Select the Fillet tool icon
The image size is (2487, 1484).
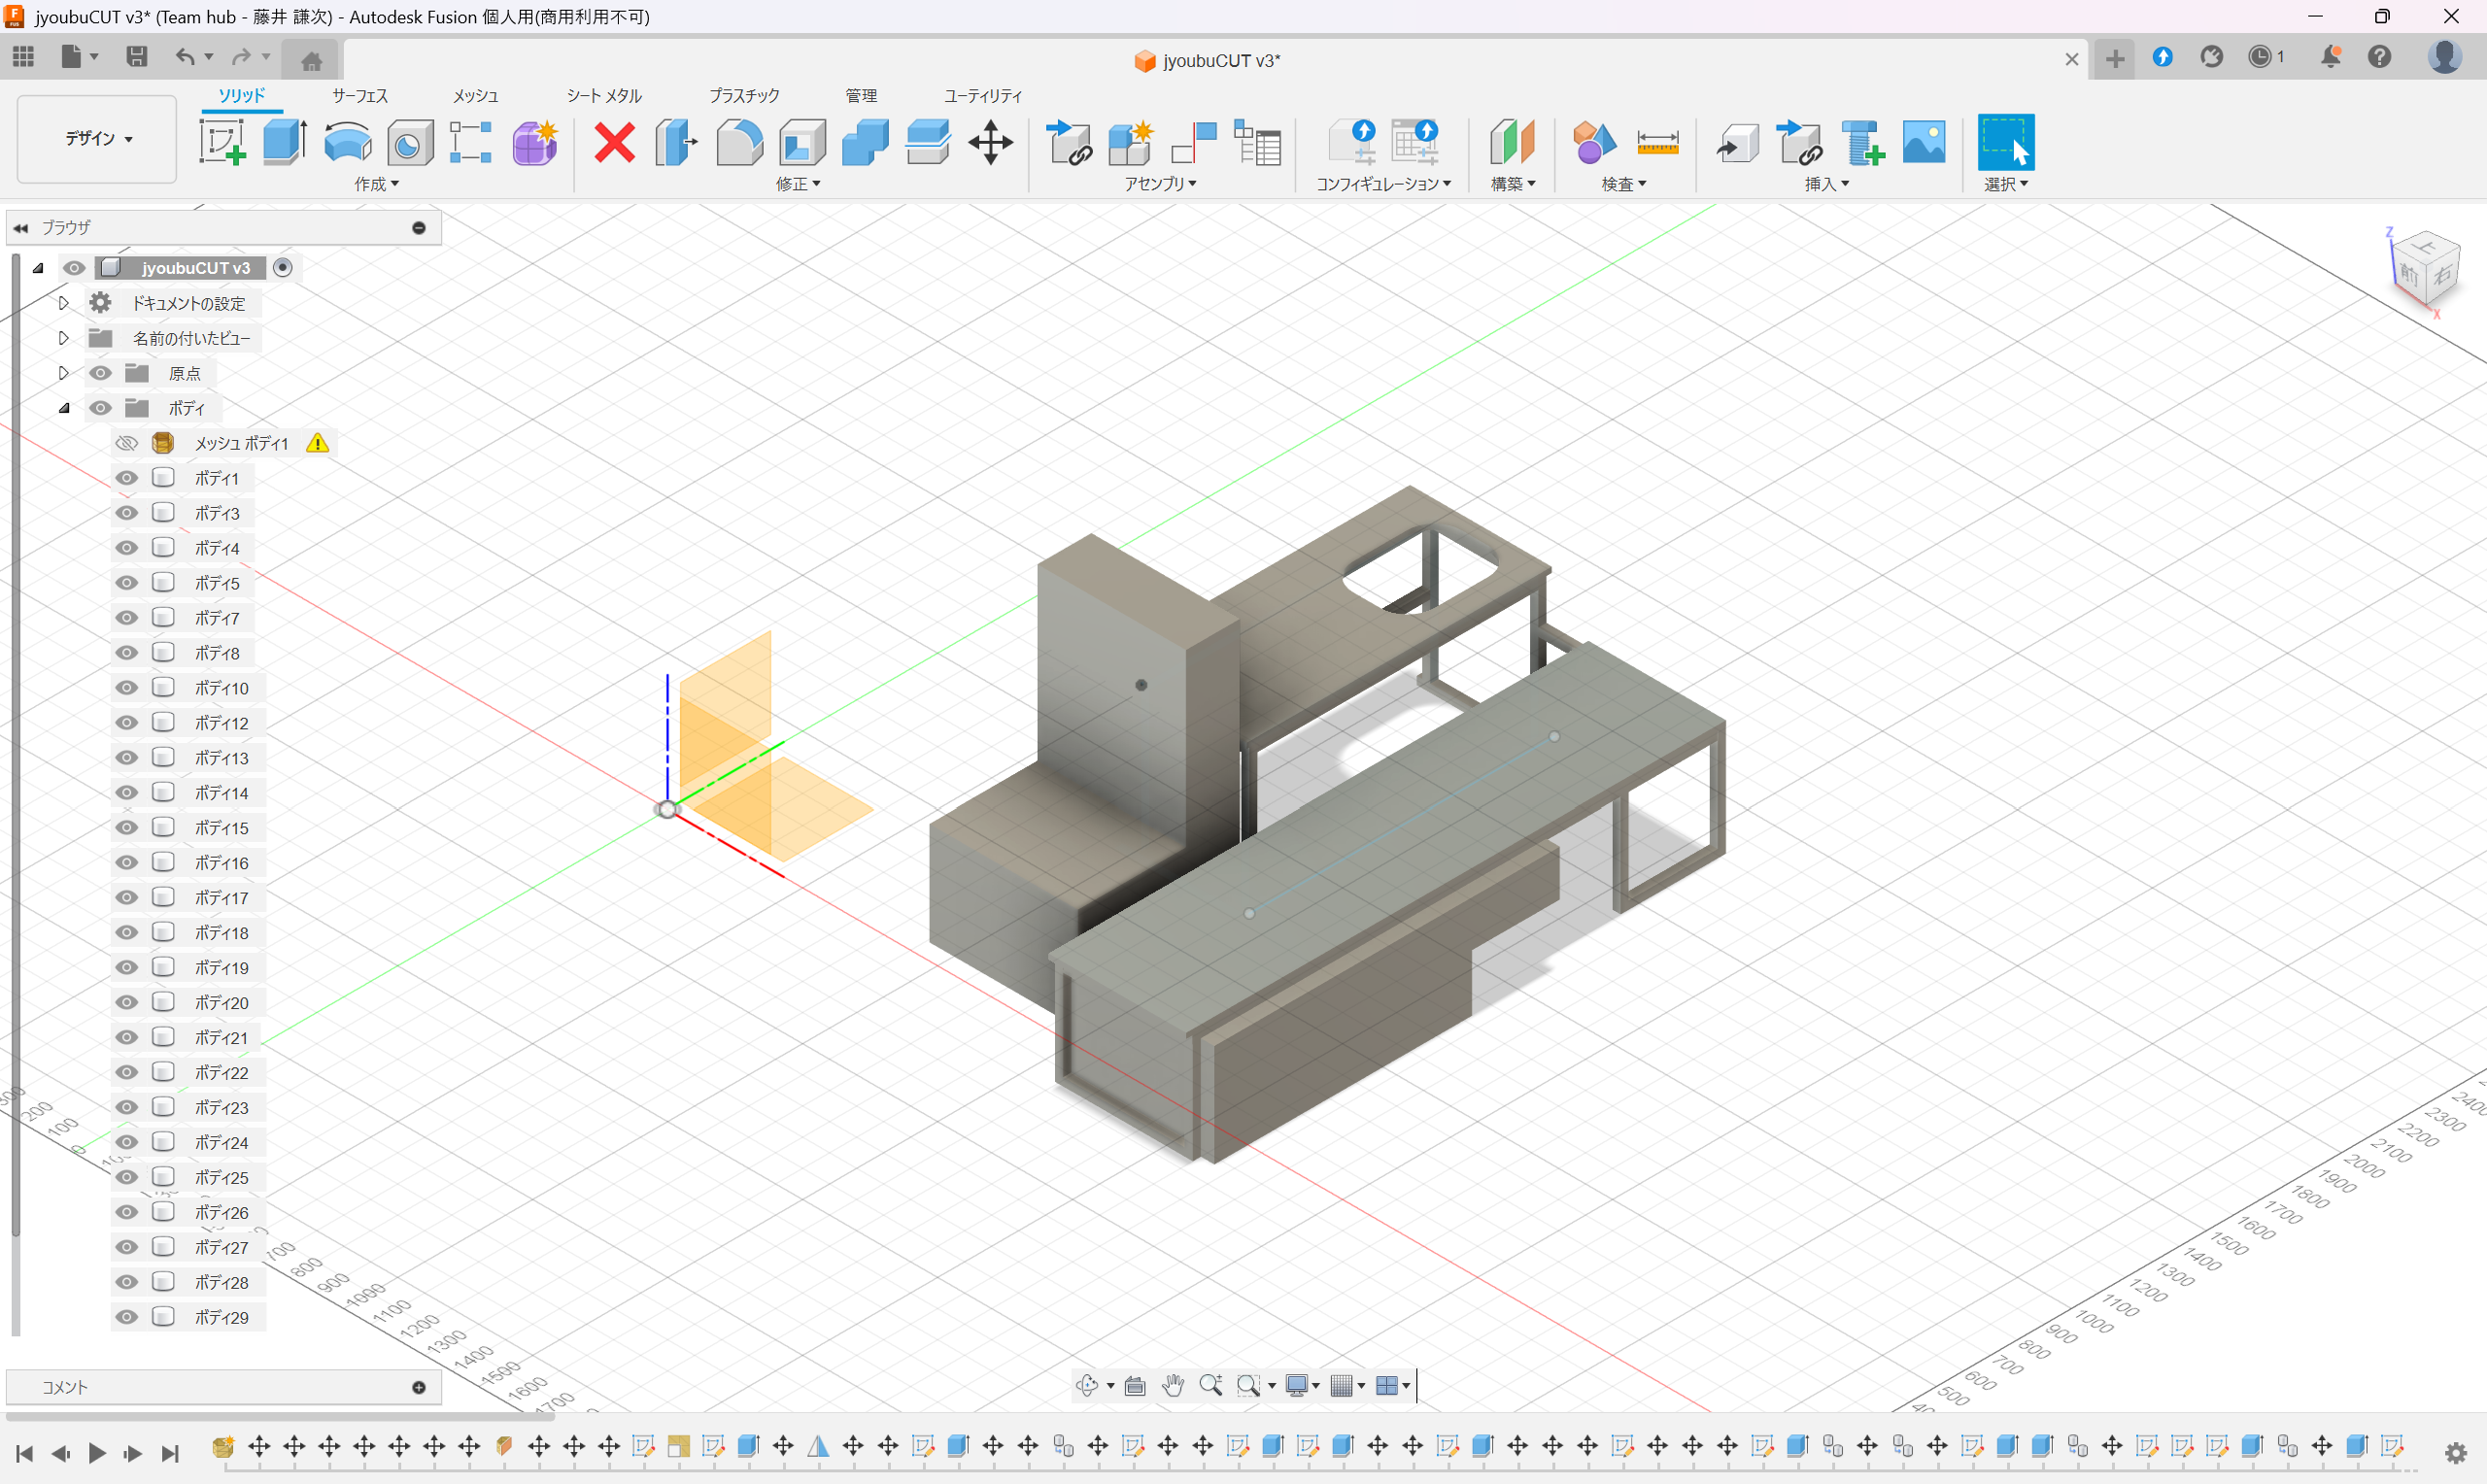(739, 142)
